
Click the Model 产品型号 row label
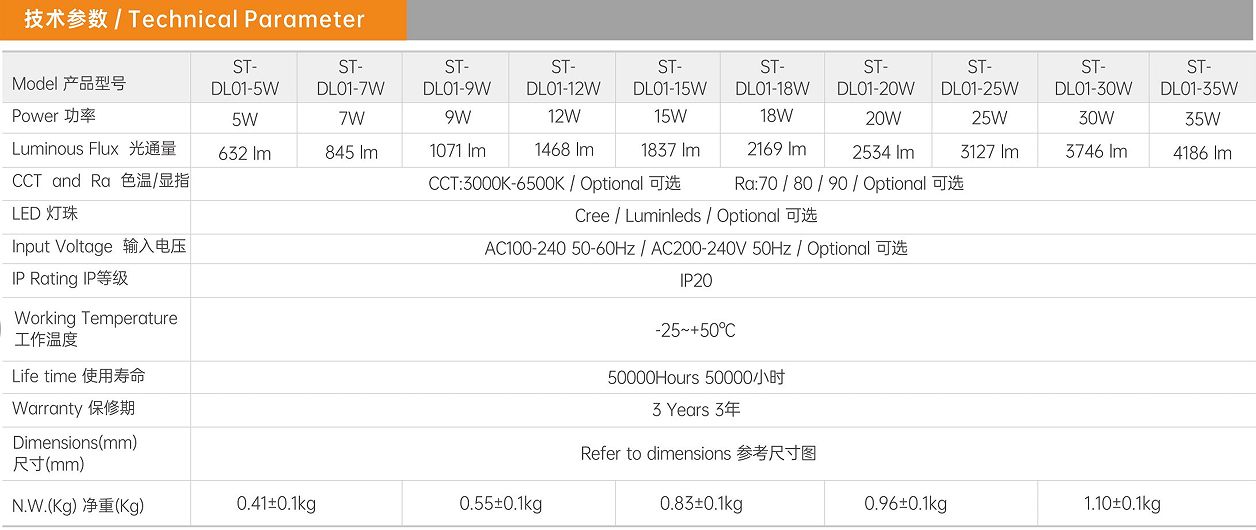(69, 84)
